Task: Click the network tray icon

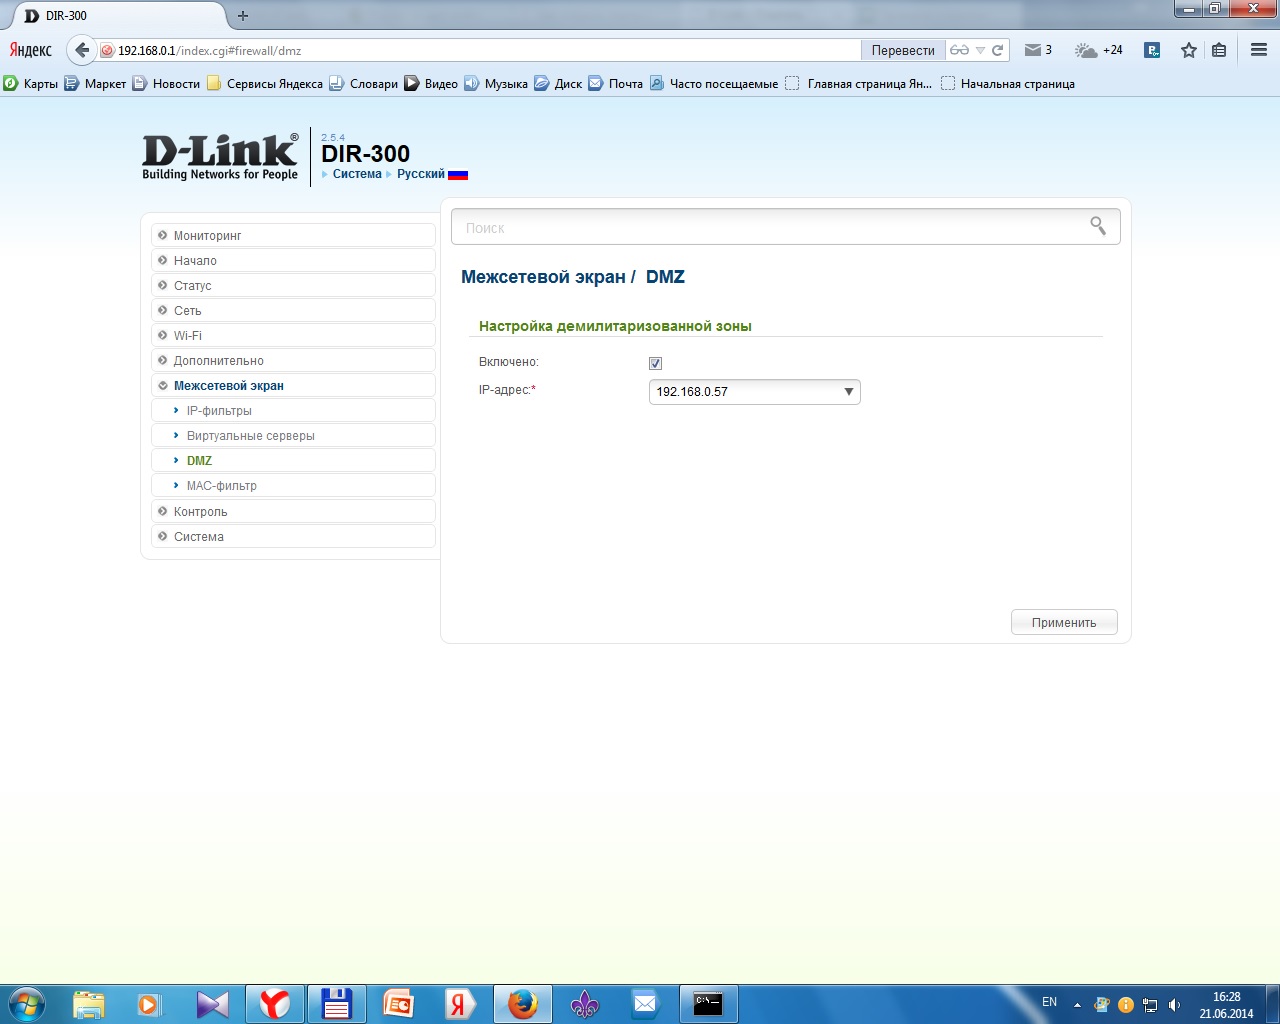Action: [1150, 1005]
